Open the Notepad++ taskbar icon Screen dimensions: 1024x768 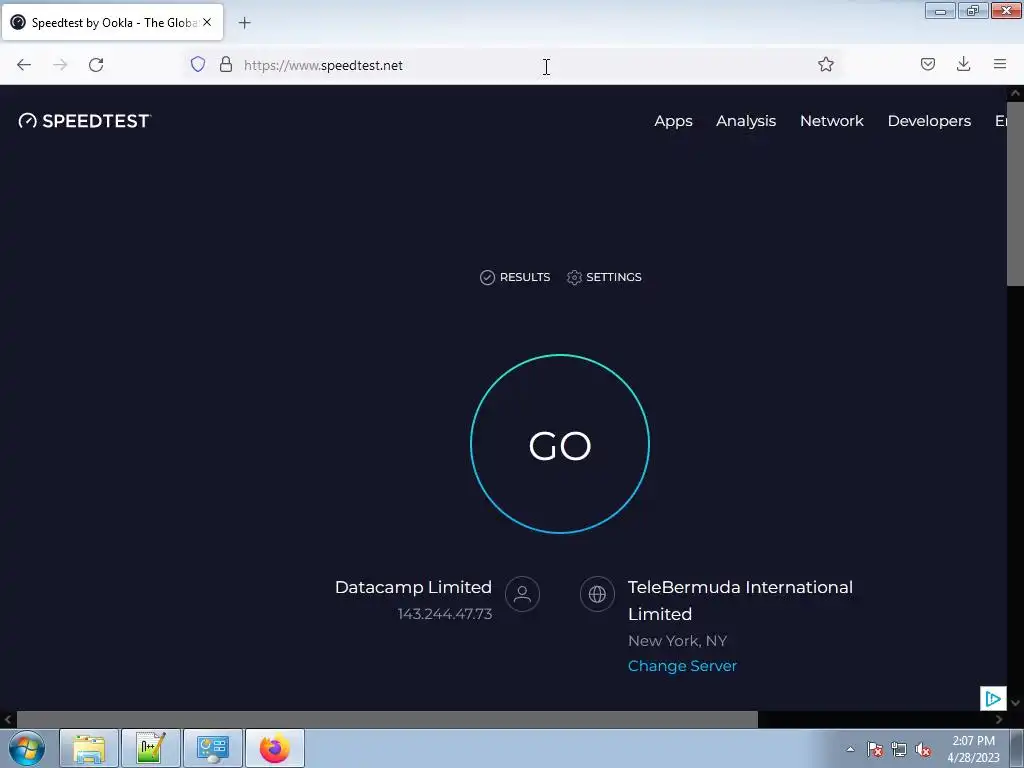coord(150,748)
